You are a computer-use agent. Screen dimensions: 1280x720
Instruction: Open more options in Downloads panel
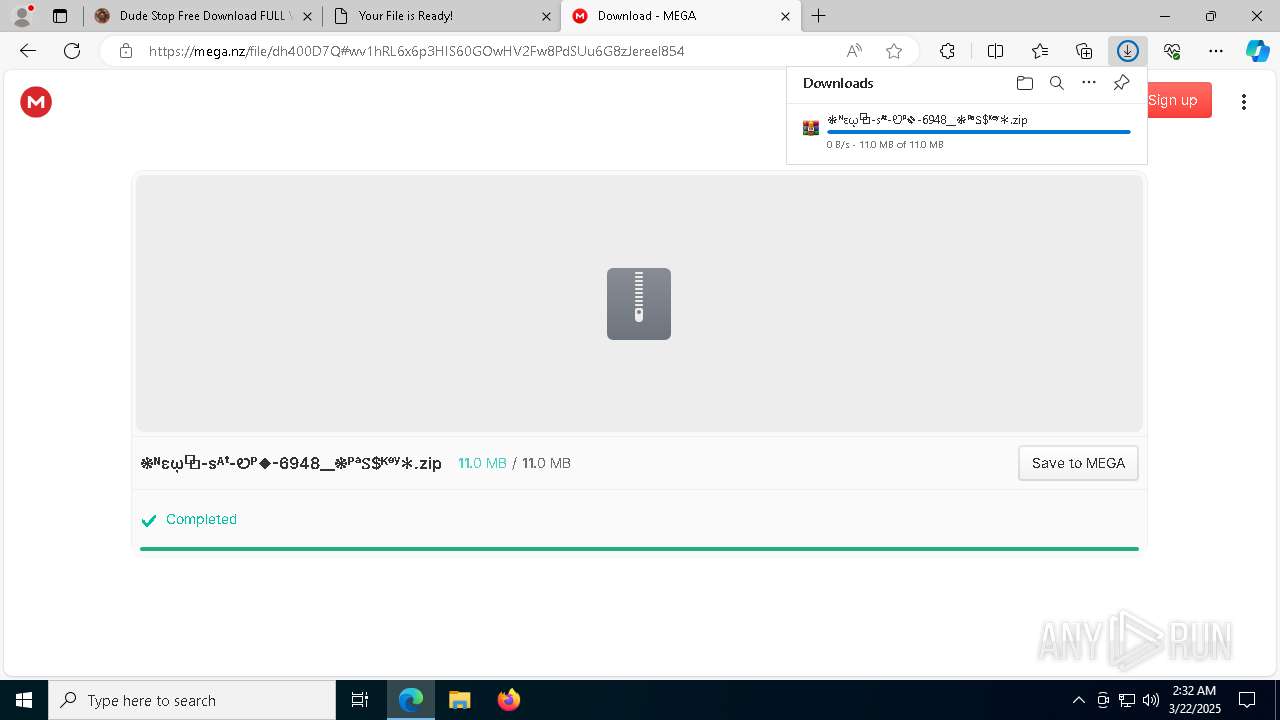pos(1089,83)
